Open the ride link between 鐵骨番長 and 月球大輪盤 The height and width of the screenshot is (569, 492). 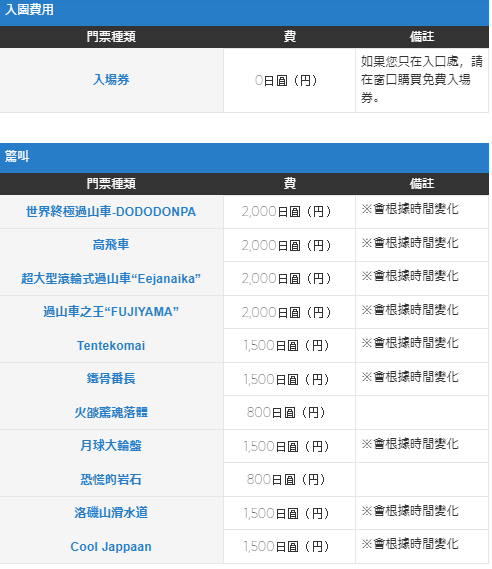pos(111,412)
